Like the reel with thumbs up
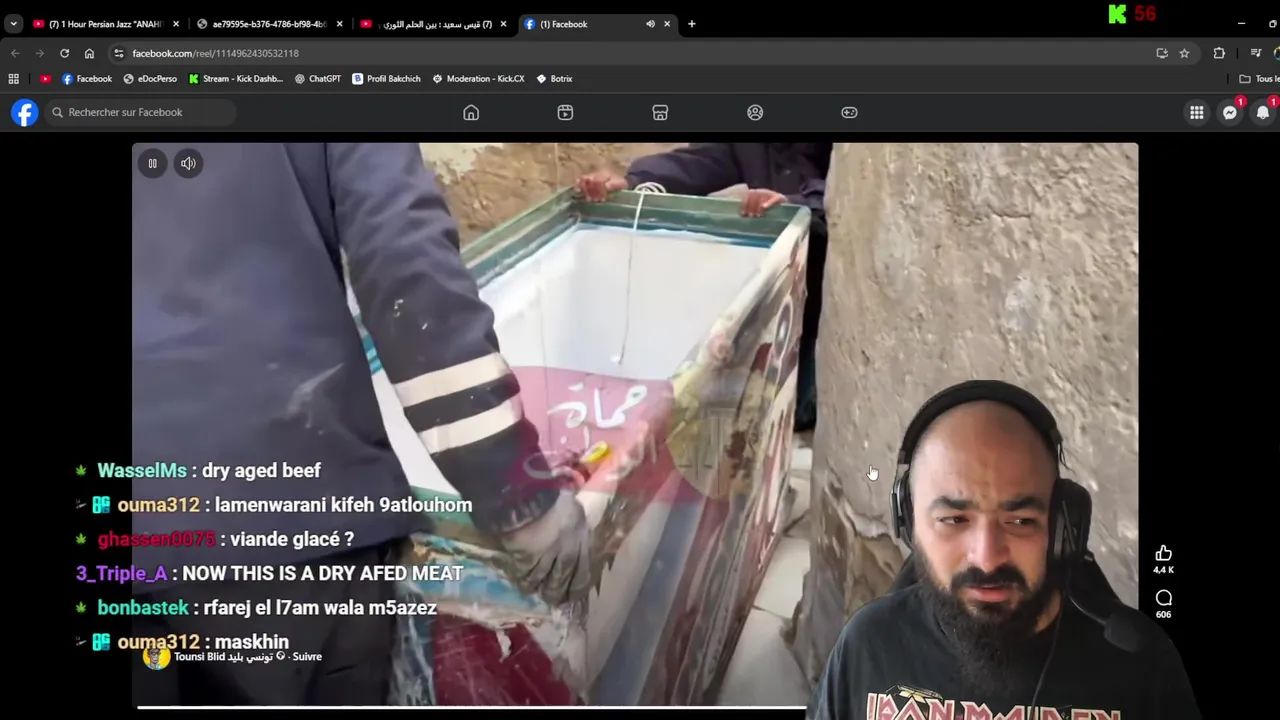 tap(1163, 553)
